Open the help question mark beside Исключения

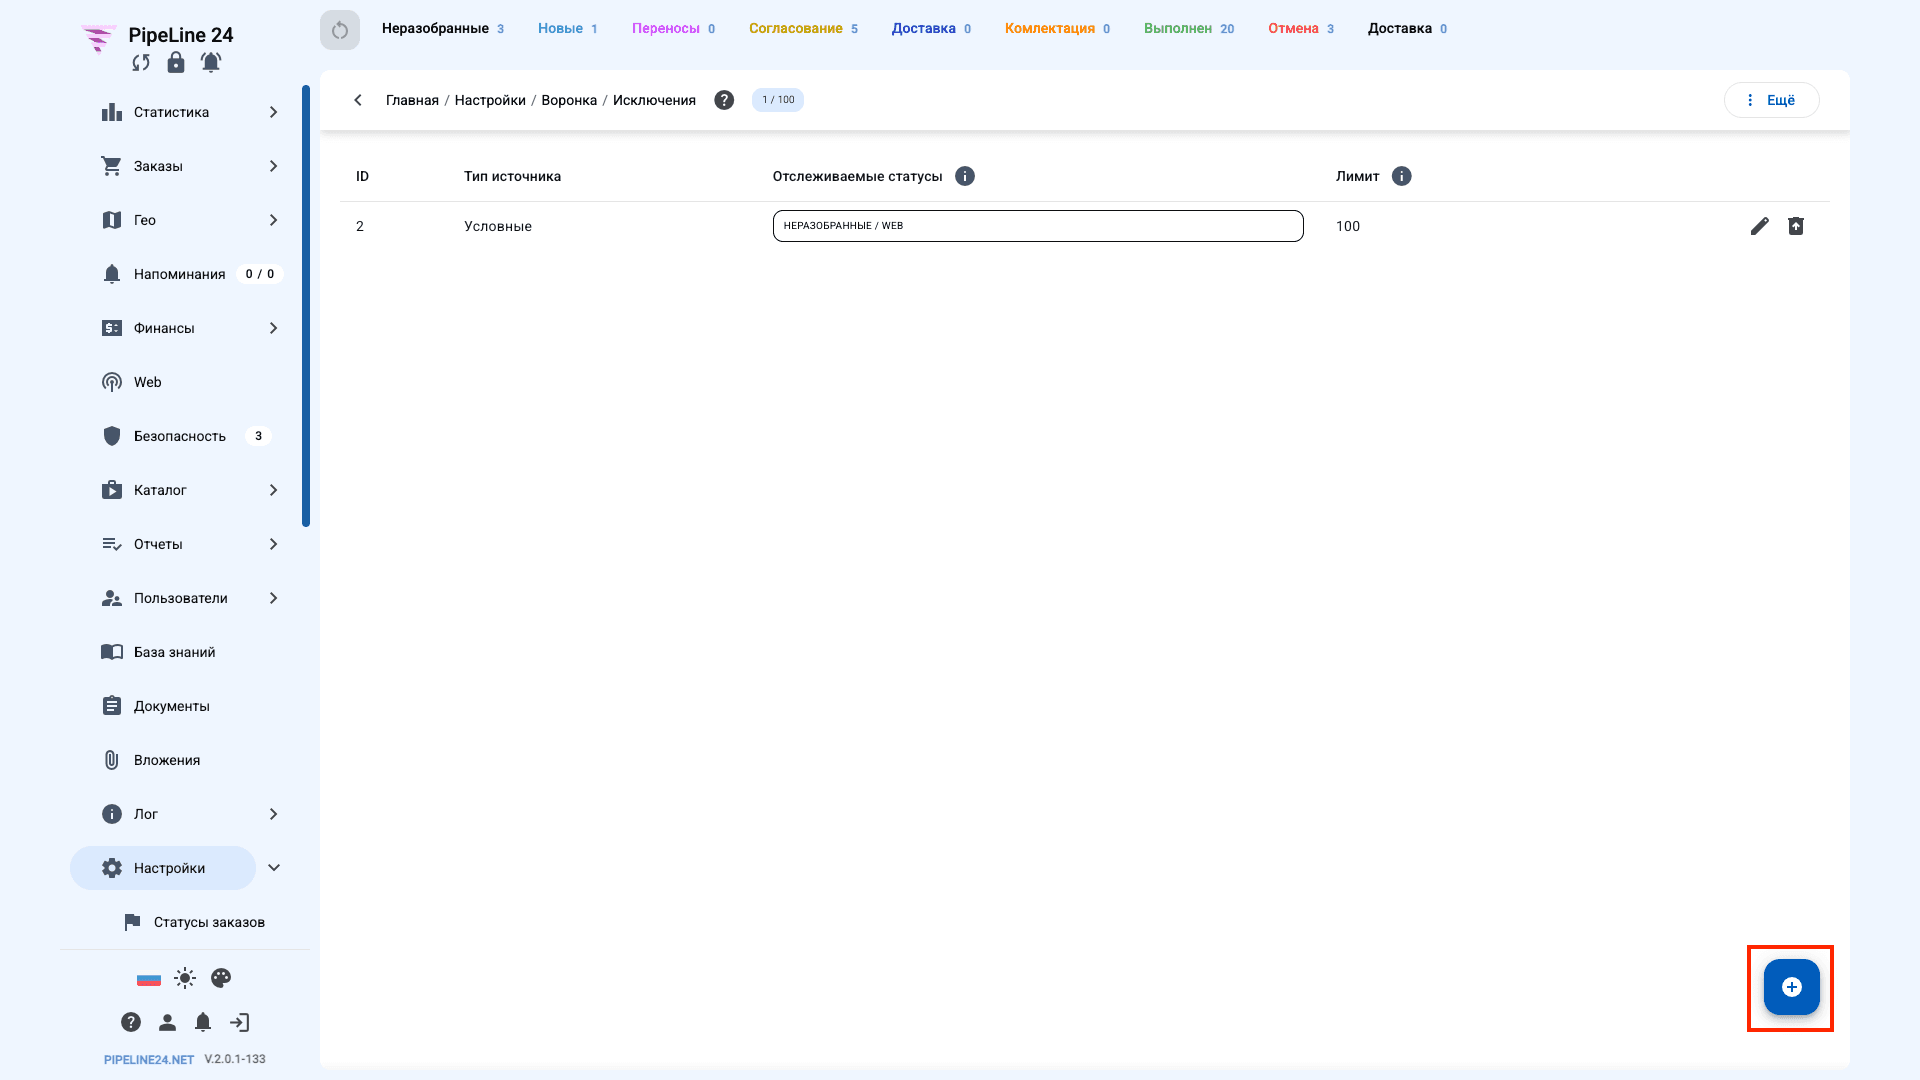(x=724, y=100)
